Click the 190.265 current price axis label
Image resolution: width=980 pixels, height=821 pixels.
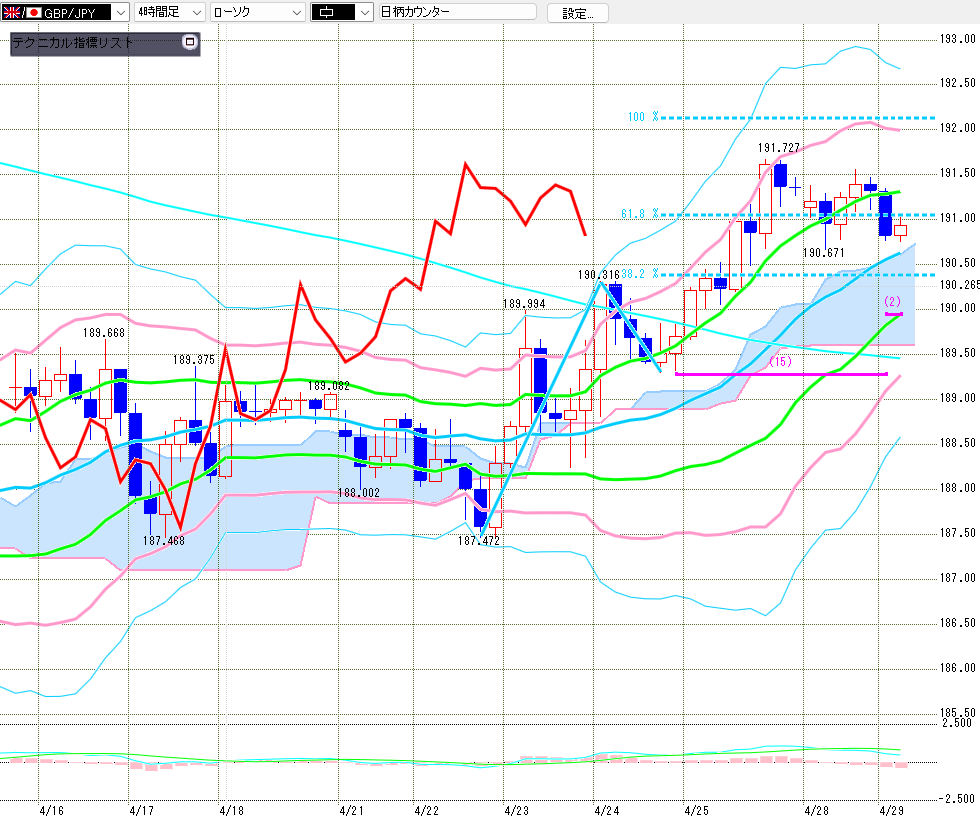click(960, 285)
